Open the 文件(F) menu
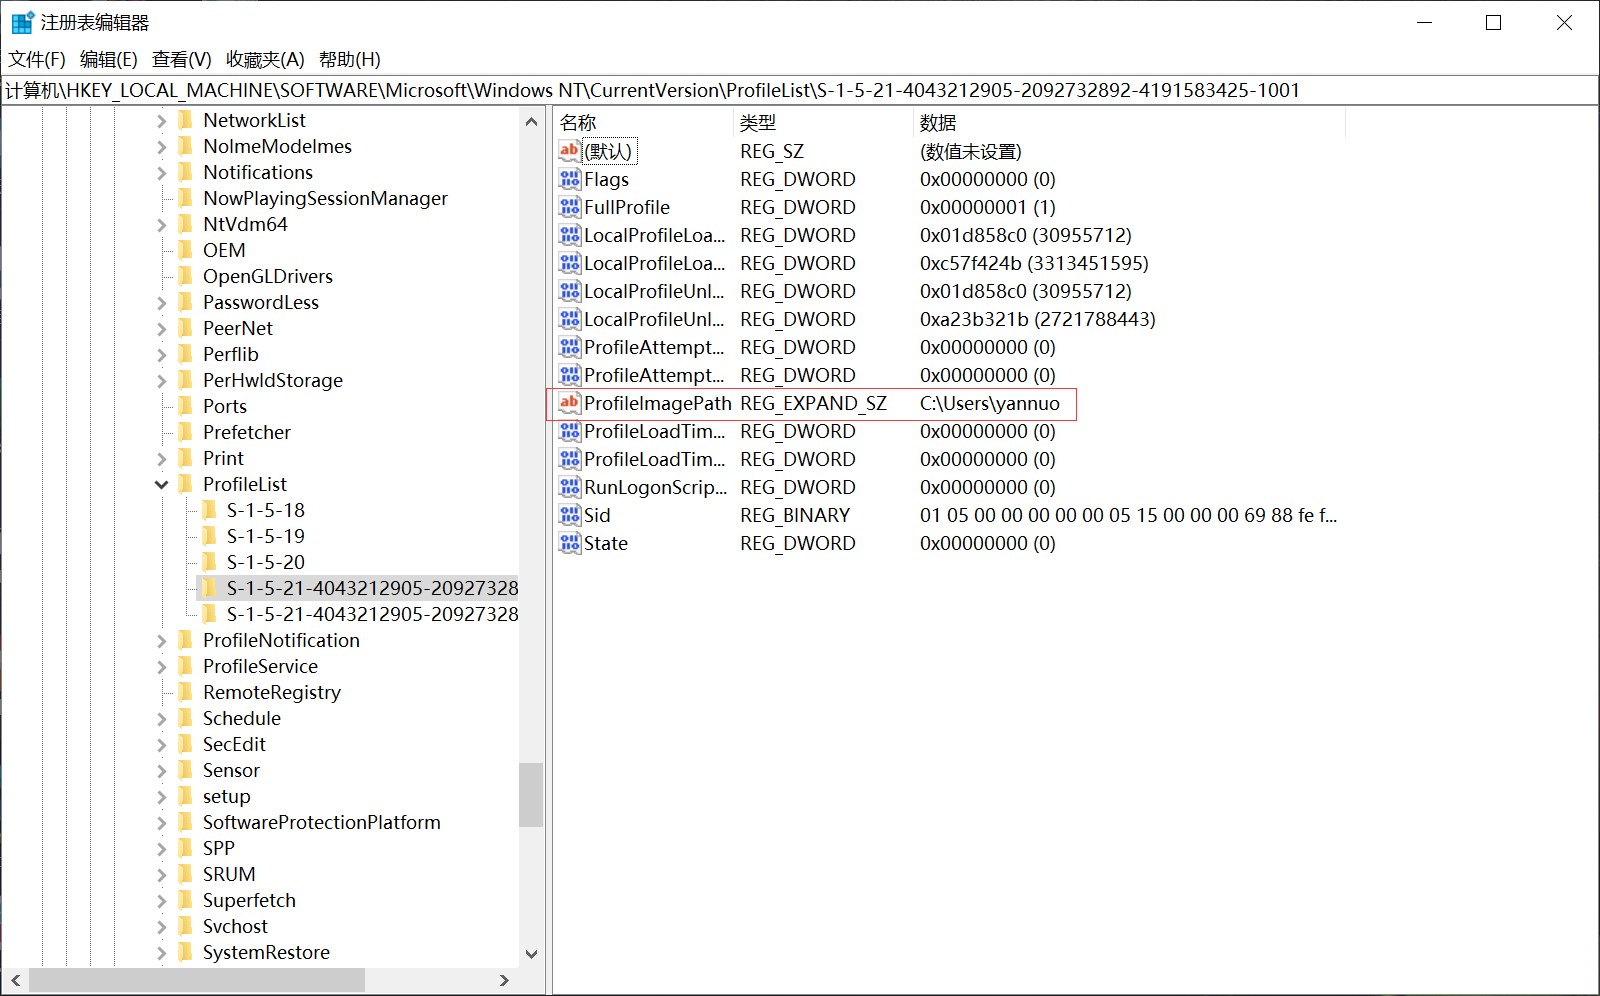Viewport: 1600px width, 996px height. pos(37,59)
